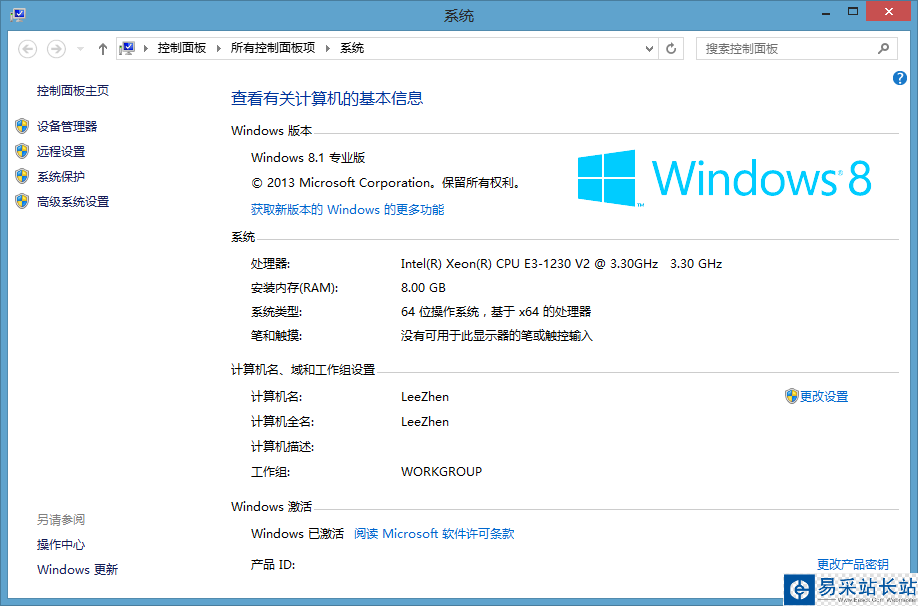
Task: Click the computer icon in address bar
Action: pos(127,49)
